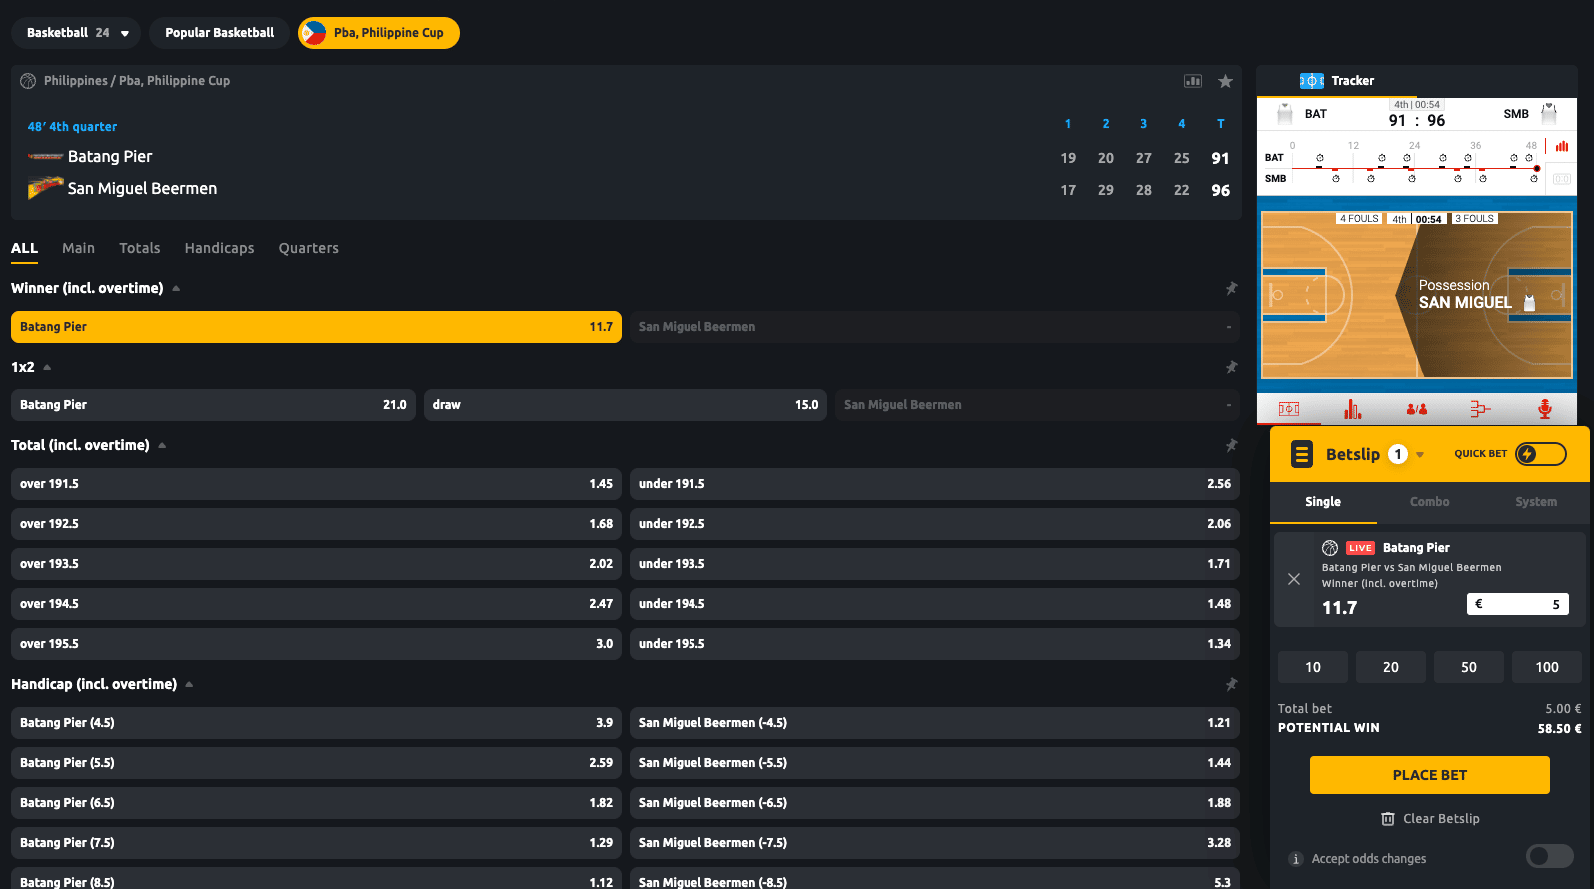The width and height of the screenshot is (1594, 889).
Task: Collapse the Handicap (incl. overtime) section
Action: click(x=189, y=684)
